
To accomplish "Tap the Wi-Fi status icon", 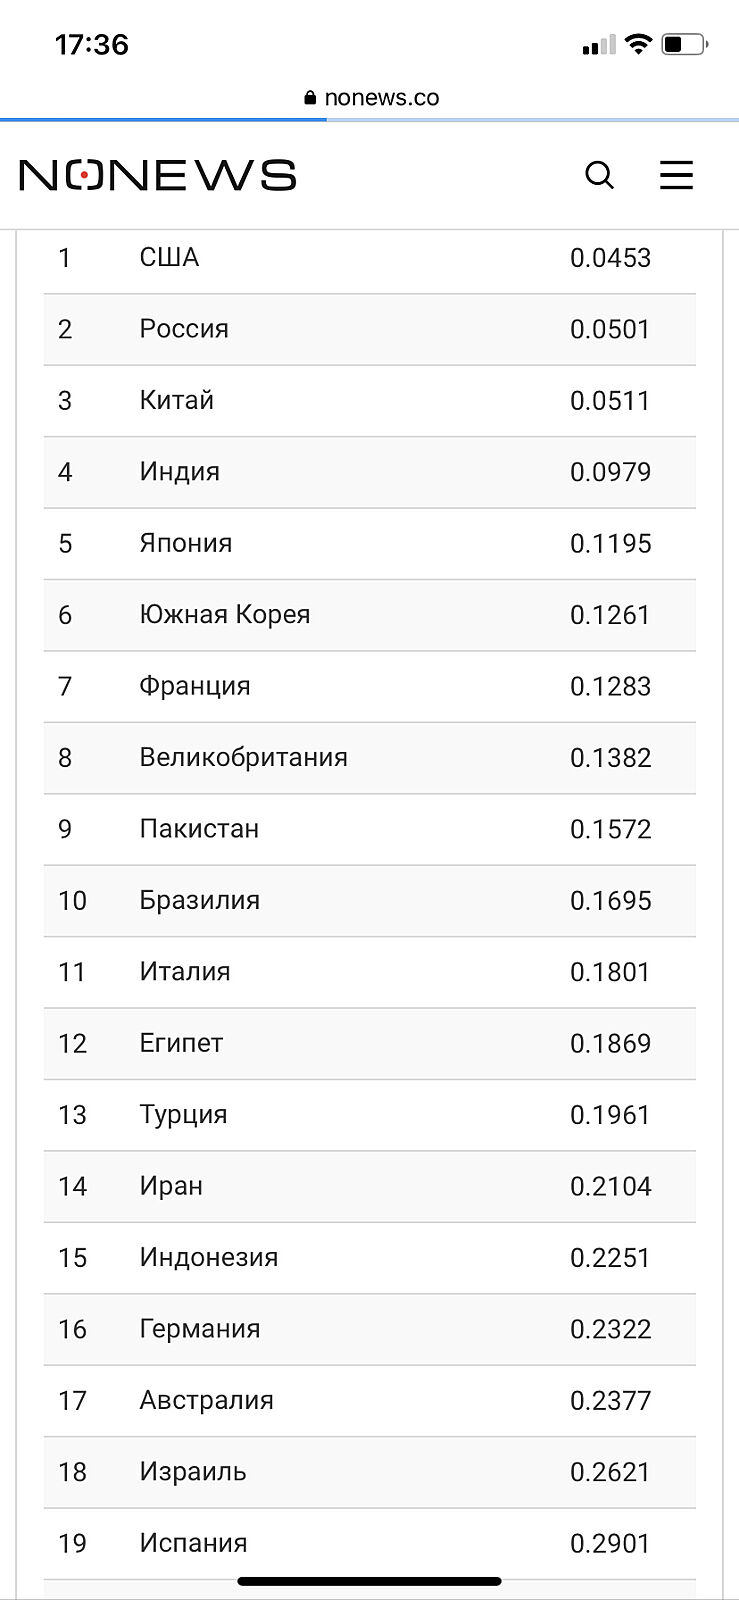I will 637,44.
